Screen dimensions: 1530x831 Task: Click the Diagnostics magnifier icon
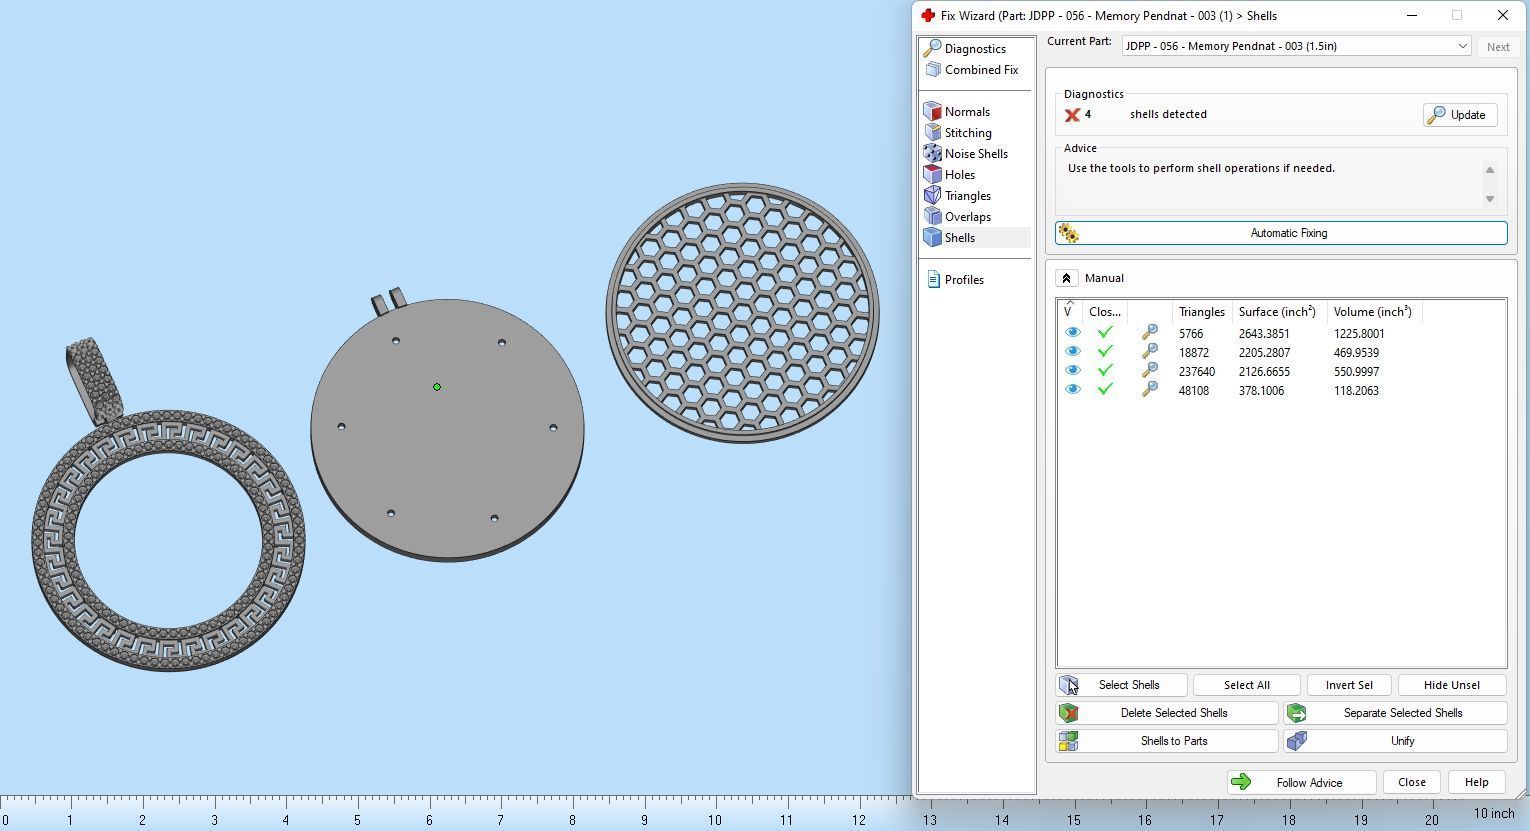932,48
